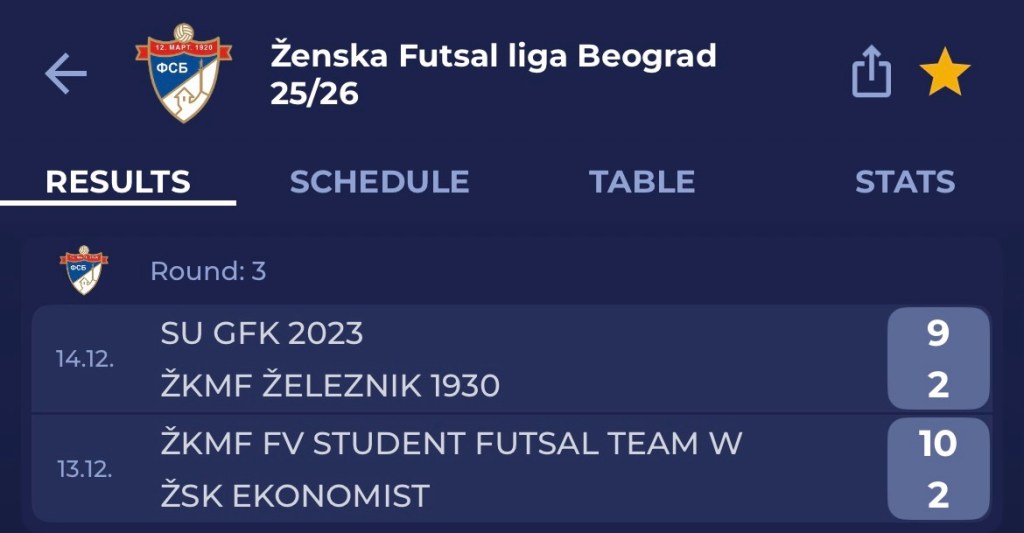Tap the 25/26 season label
This screenshot has width=1024, height=533.
[314, 94]
